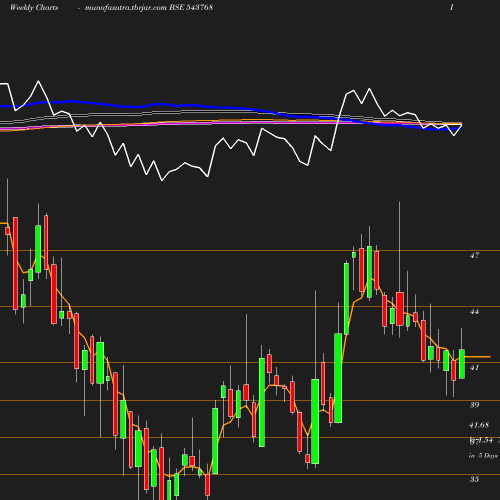Click the 'in 5 Days' text

click(483, 456)
